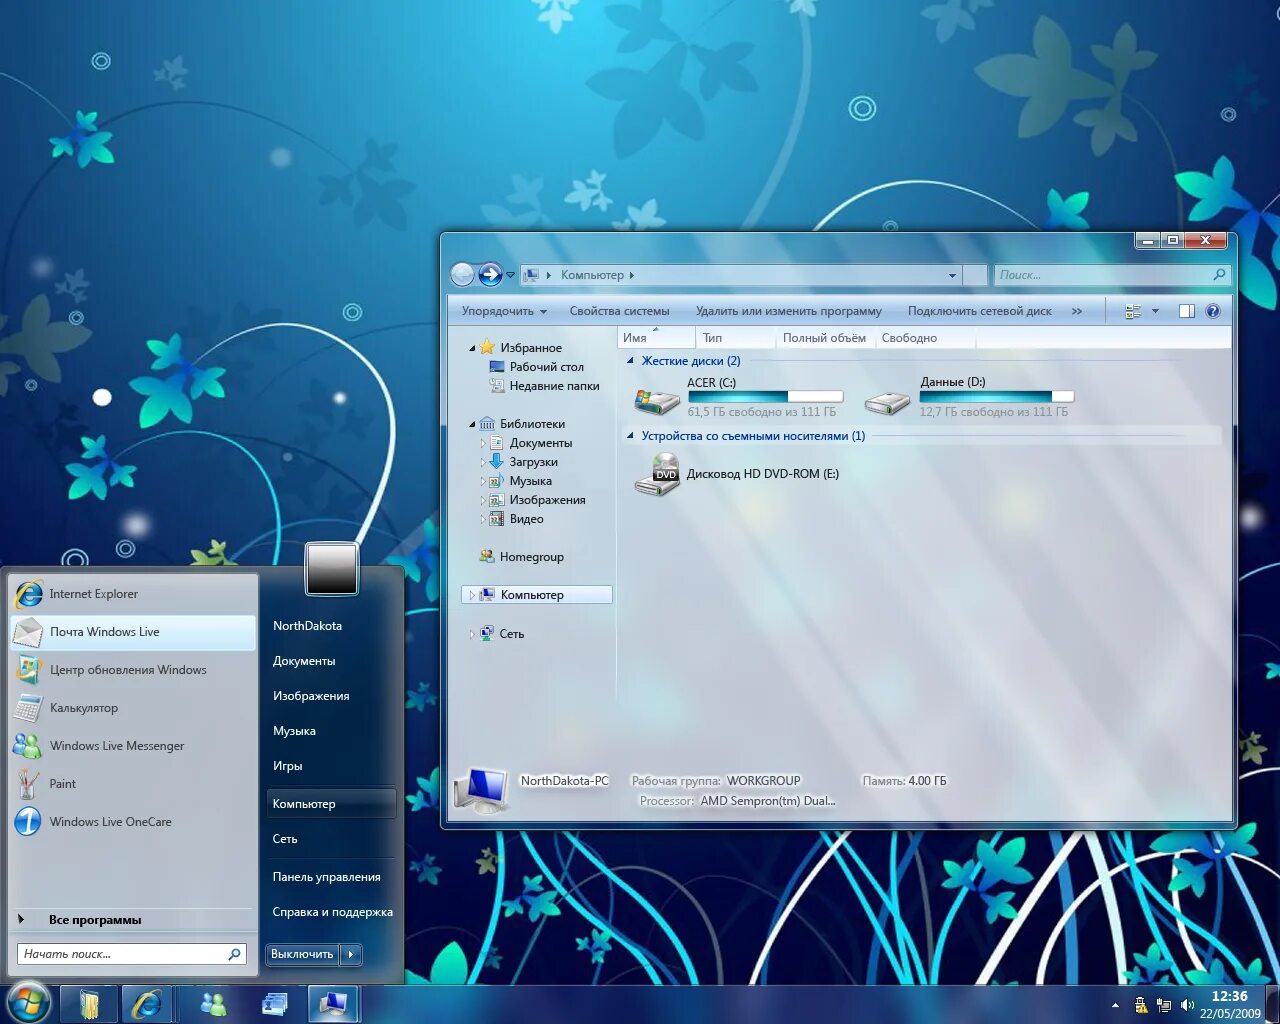This screenshot has height=1024, width=1280.
Task: Sort by the Имя column header
Action: point(657,338)
